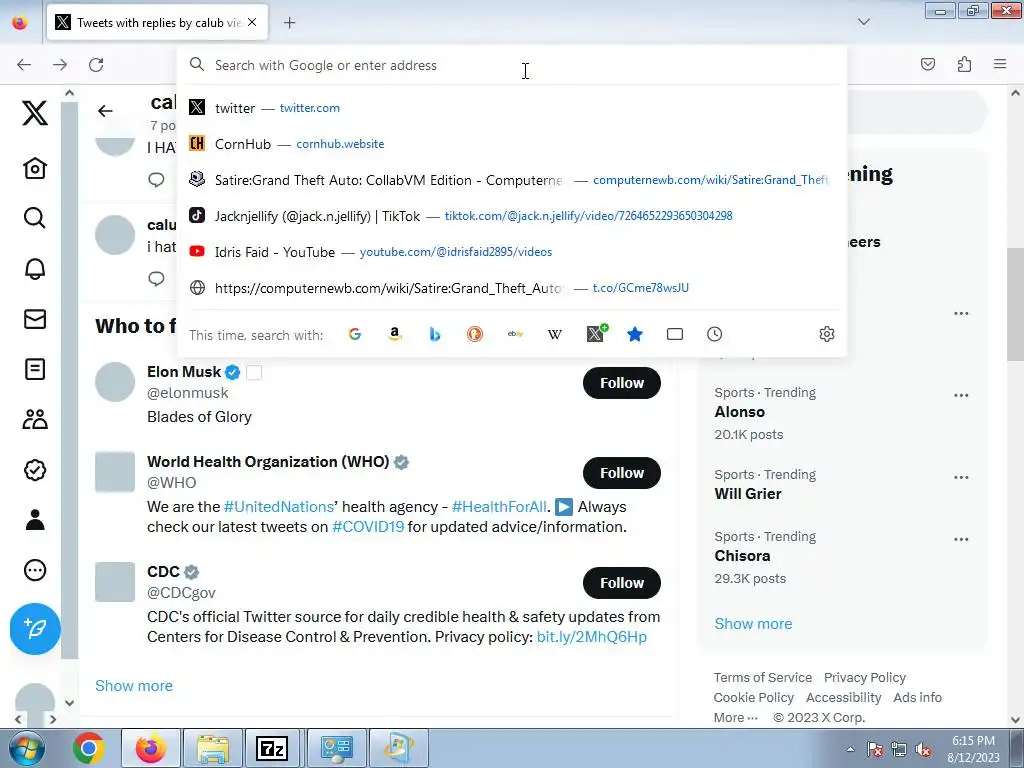Search open tabs using the tab icon
Viewport: 1024px width, 768px height.
point(675,334)
